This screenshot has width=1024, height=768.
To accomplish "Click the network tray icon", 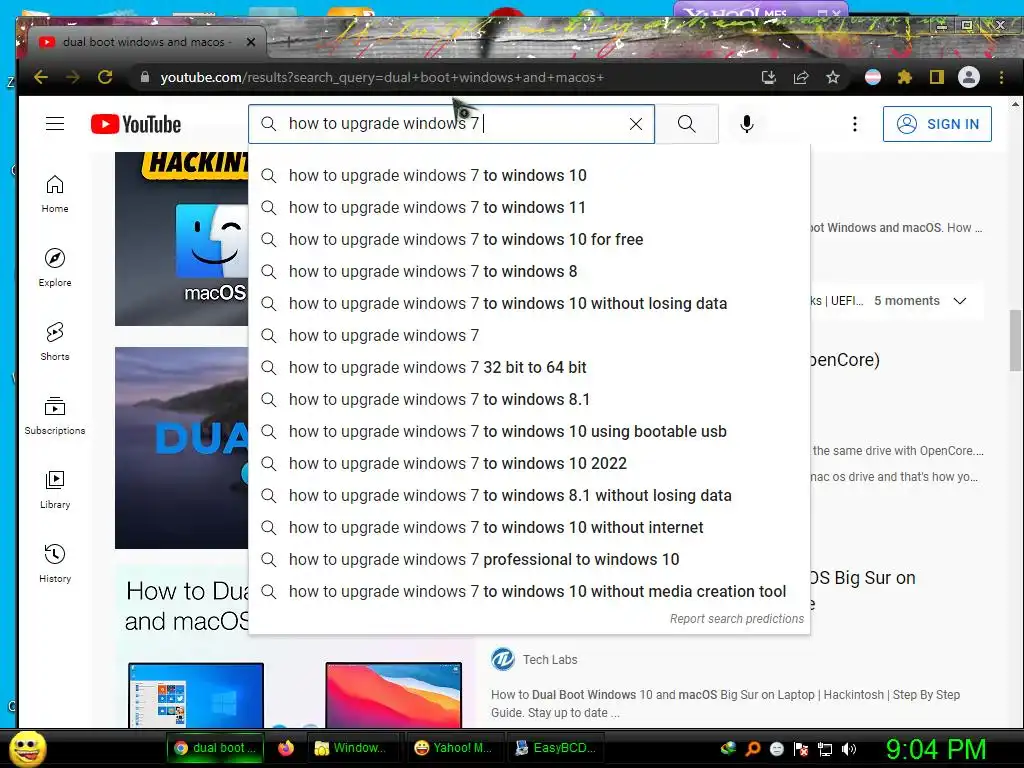I will [825, 749].
